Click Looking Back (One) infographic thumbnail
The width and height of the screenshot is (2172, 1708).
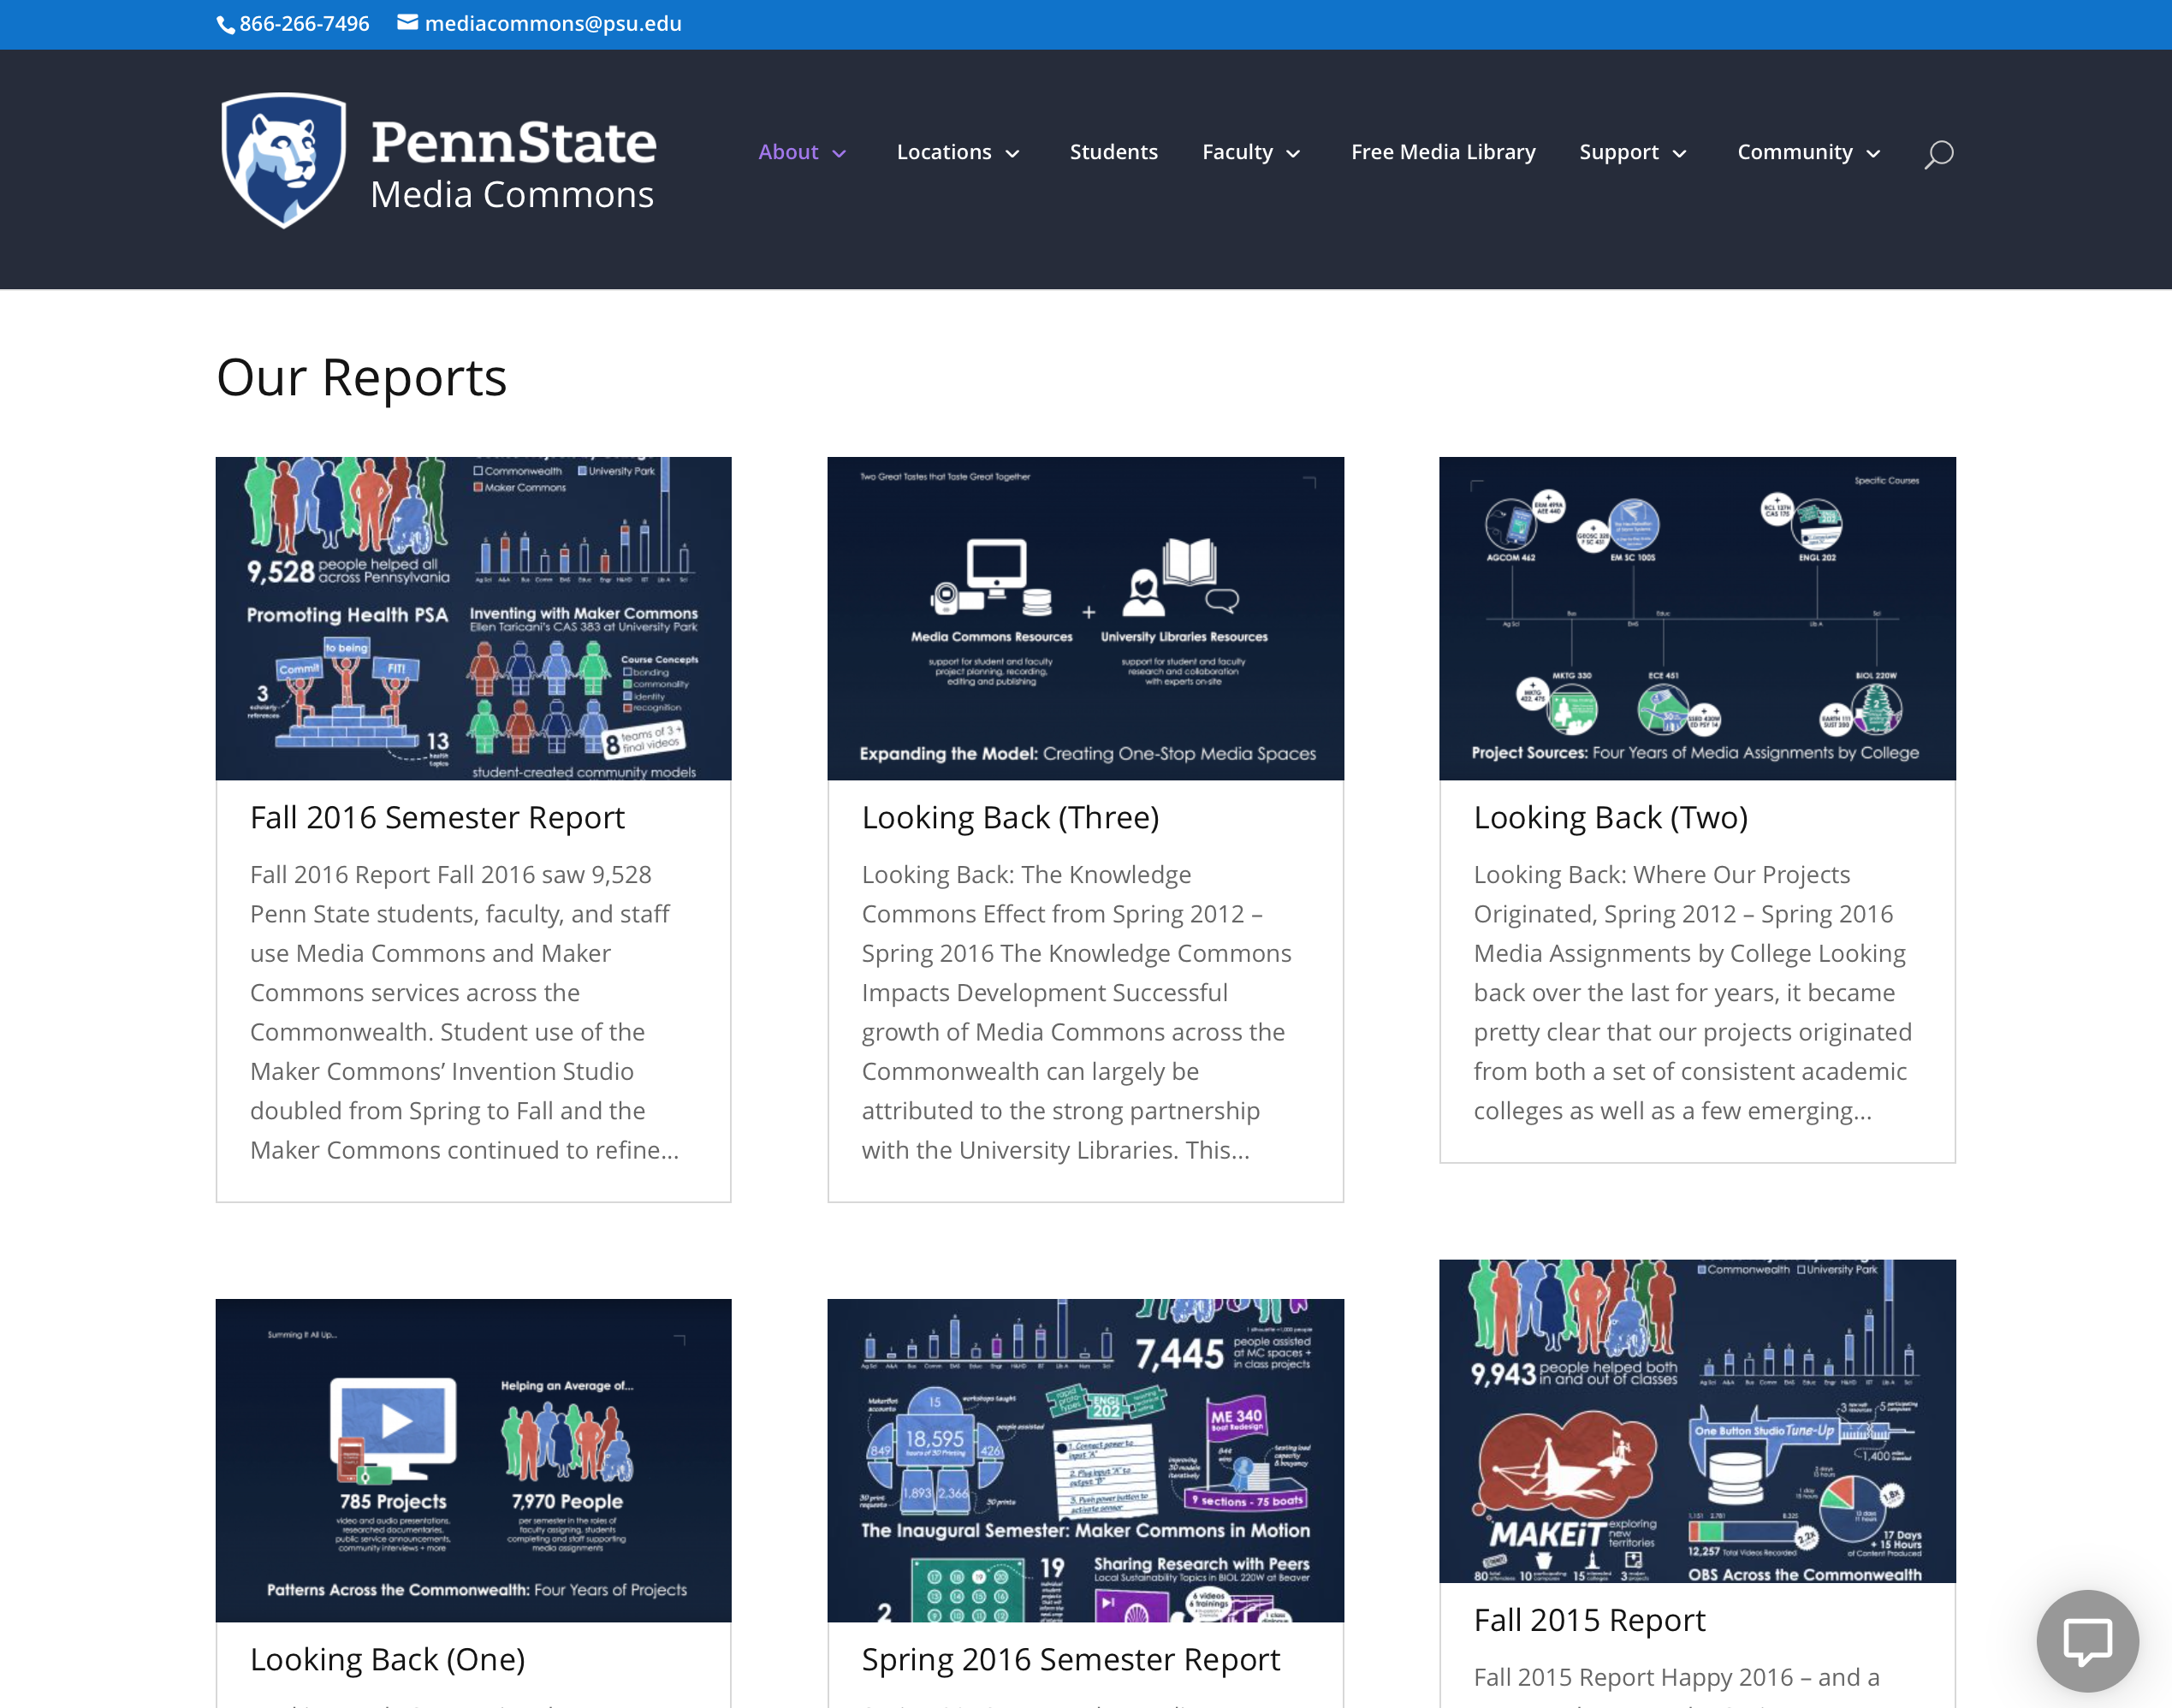point(473,1460)
